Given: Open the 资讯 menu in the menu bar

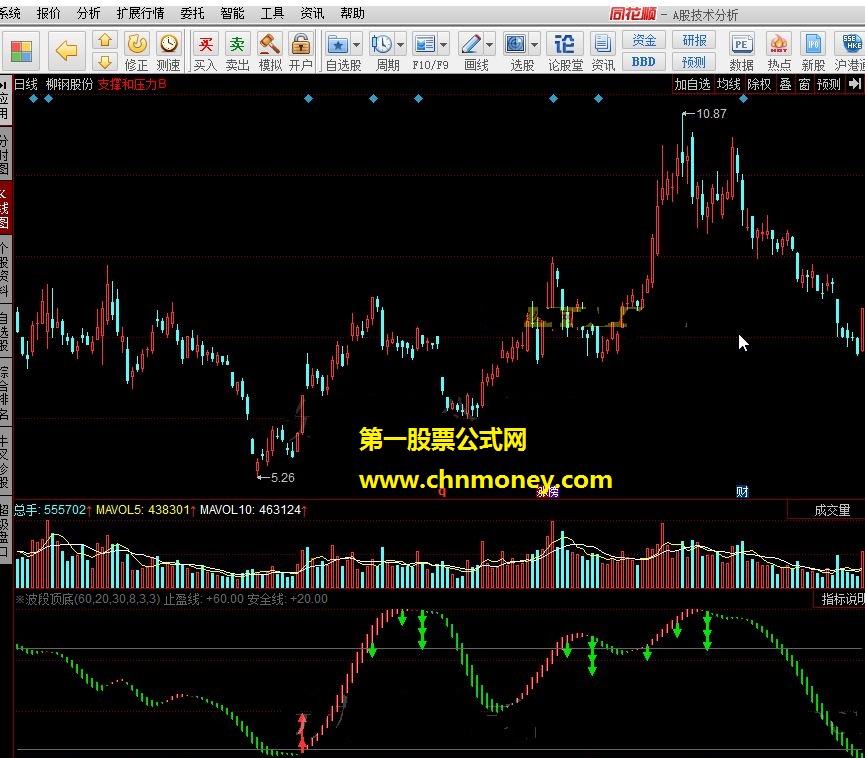Looking at the screenshot, I should (x=312, y=13).
